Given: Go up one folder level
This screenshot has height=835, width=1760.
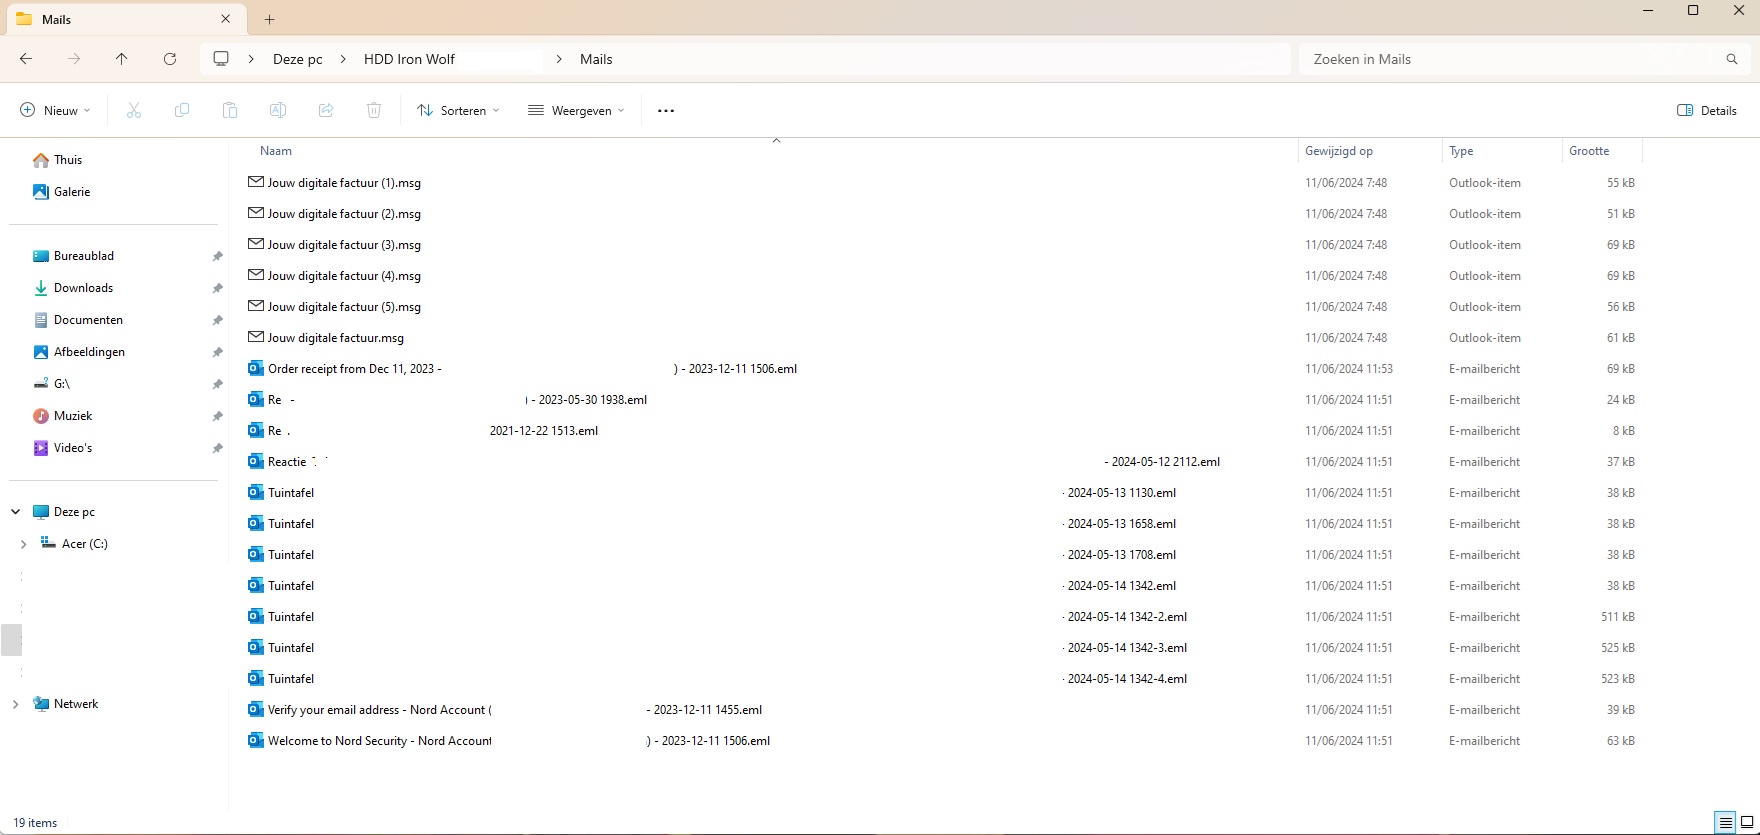Looking at the screenshot, I should coord(122,59).
